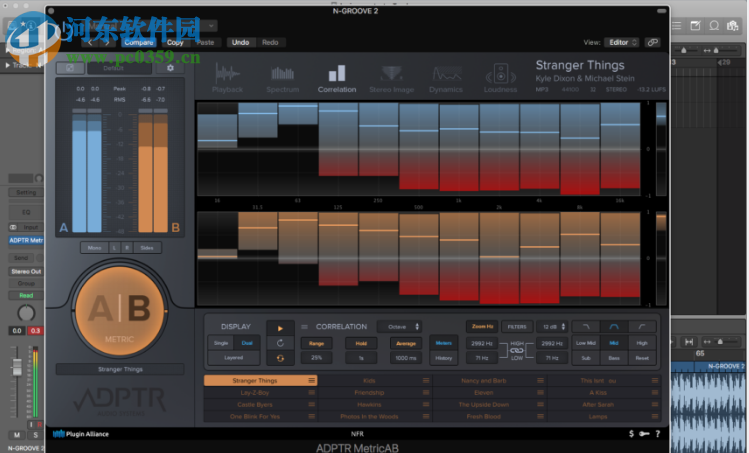This screenshot has width=749, height=453.
Task: Open the Kids track menu icon
Action: pyautogui.click(x=426, y=380)
